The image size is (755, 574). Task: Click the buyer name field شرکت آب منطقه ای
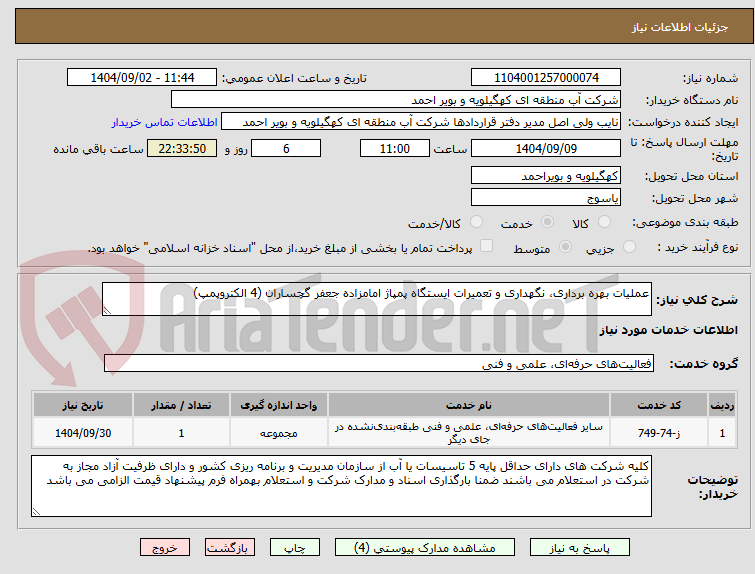tap(396, 100)
